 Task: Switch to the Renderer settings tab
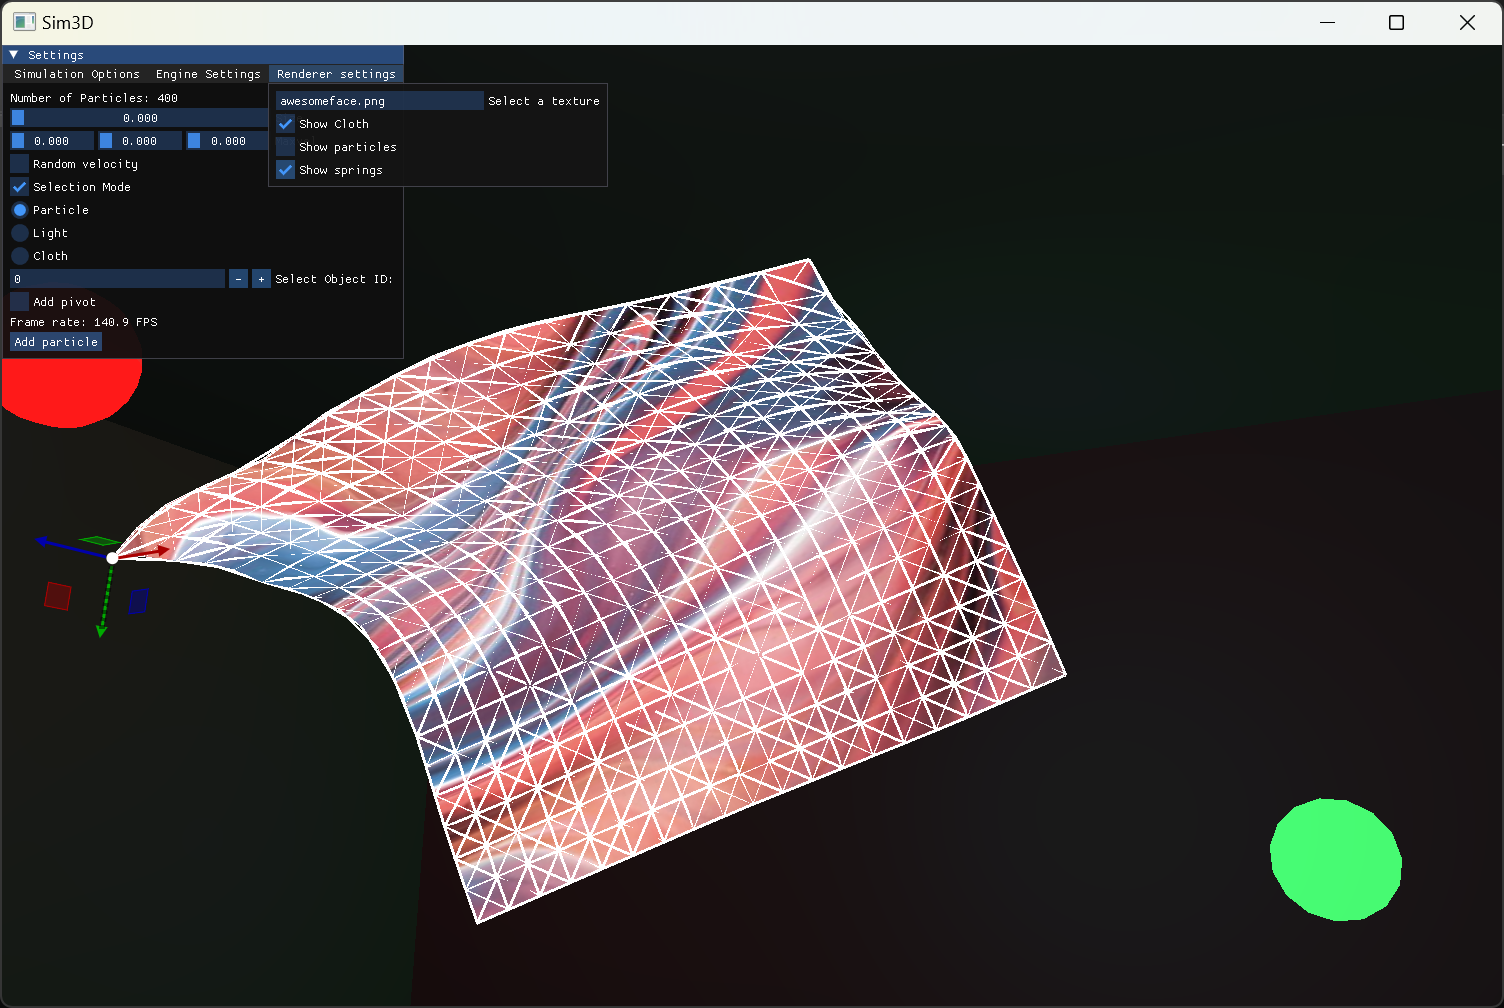[336, 74]
